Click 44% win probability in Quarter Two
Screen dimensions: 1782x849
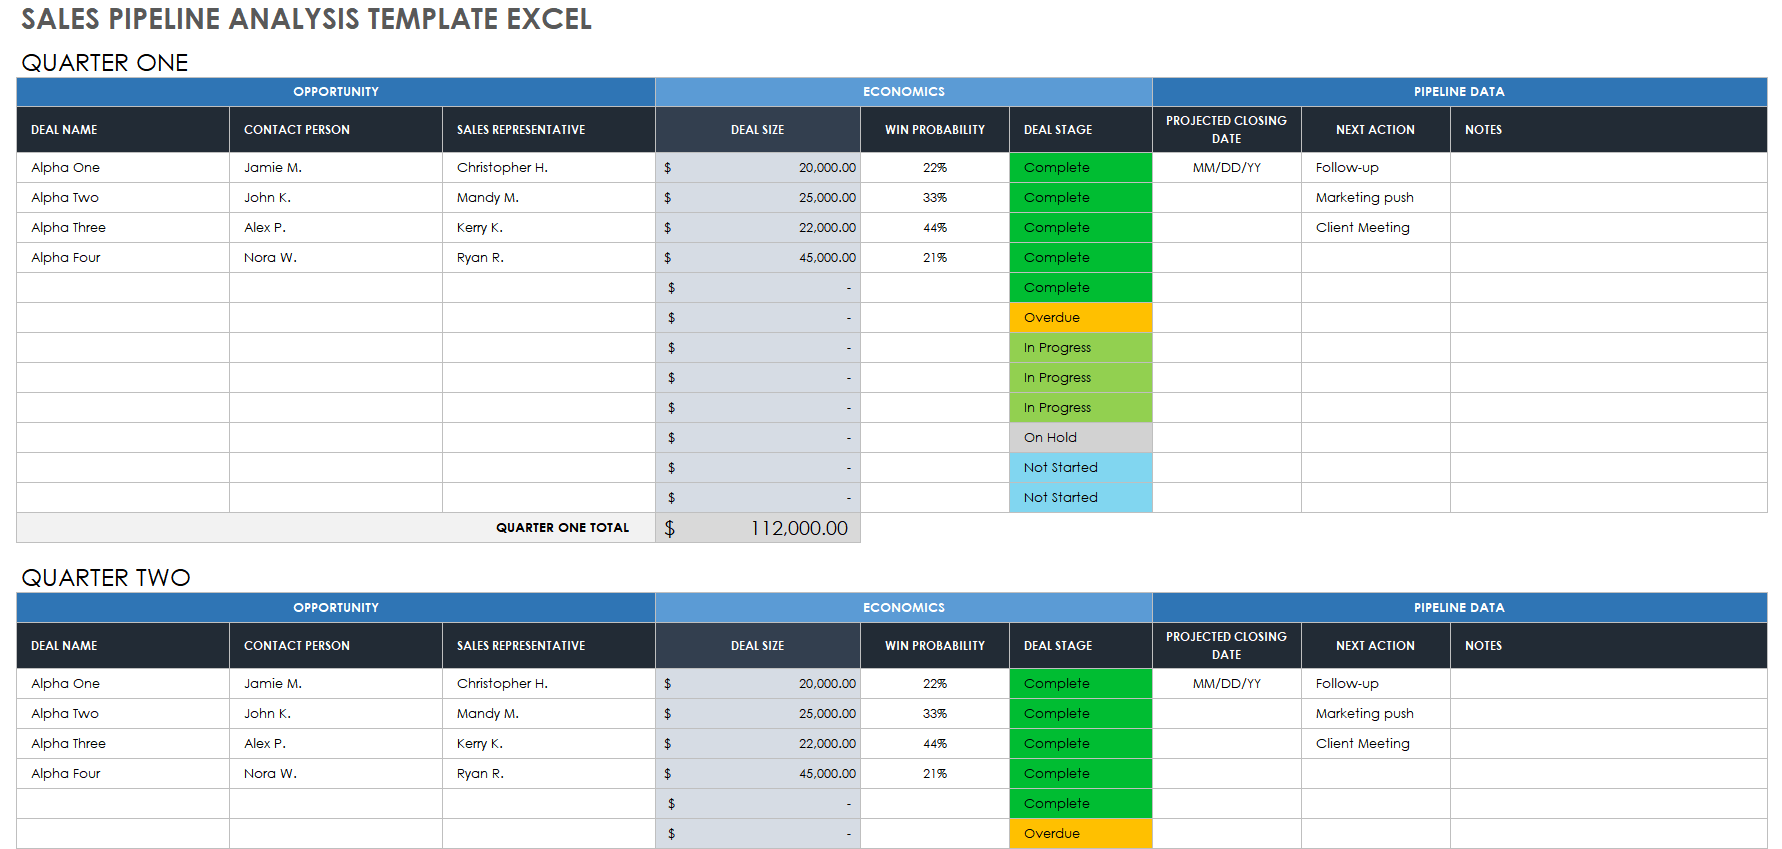(934, 744)
